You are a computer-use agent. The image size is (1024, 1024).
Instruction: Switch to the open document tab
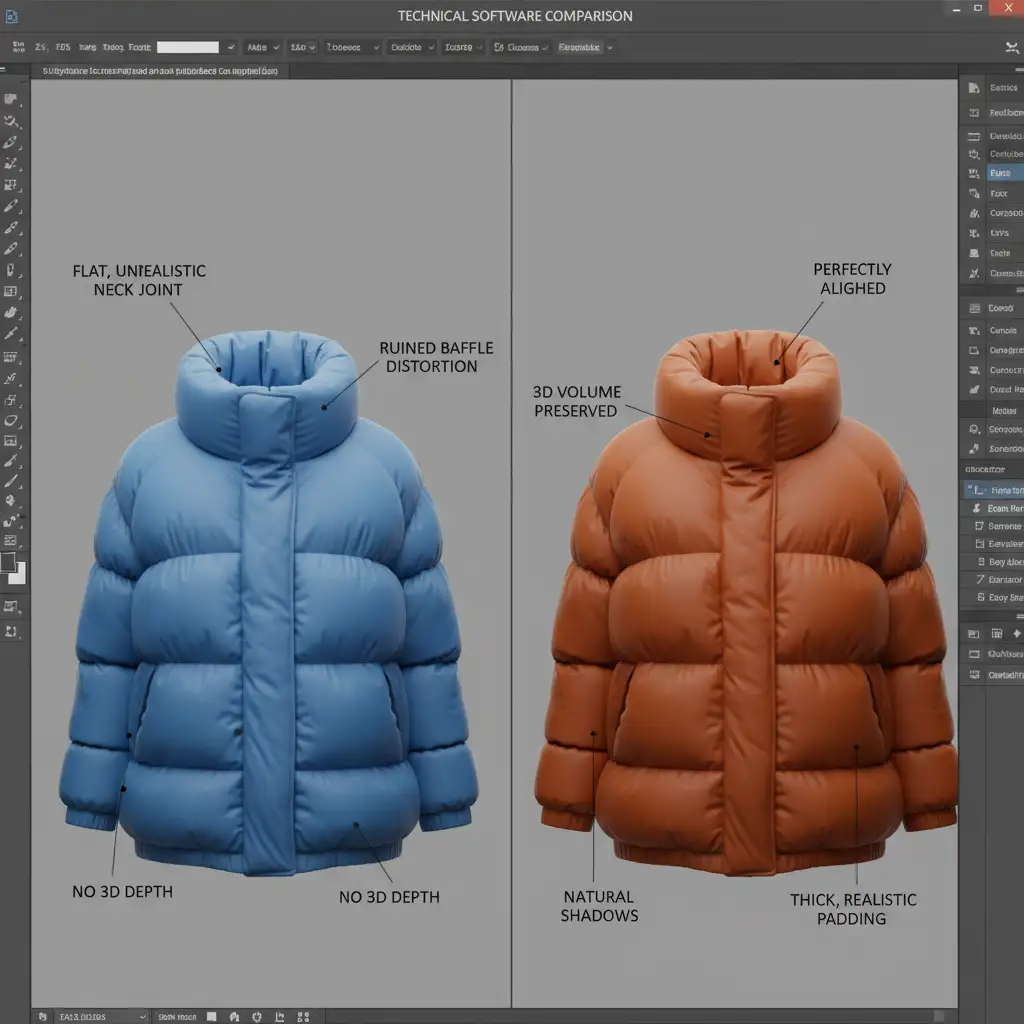click(x=162, y=72)
